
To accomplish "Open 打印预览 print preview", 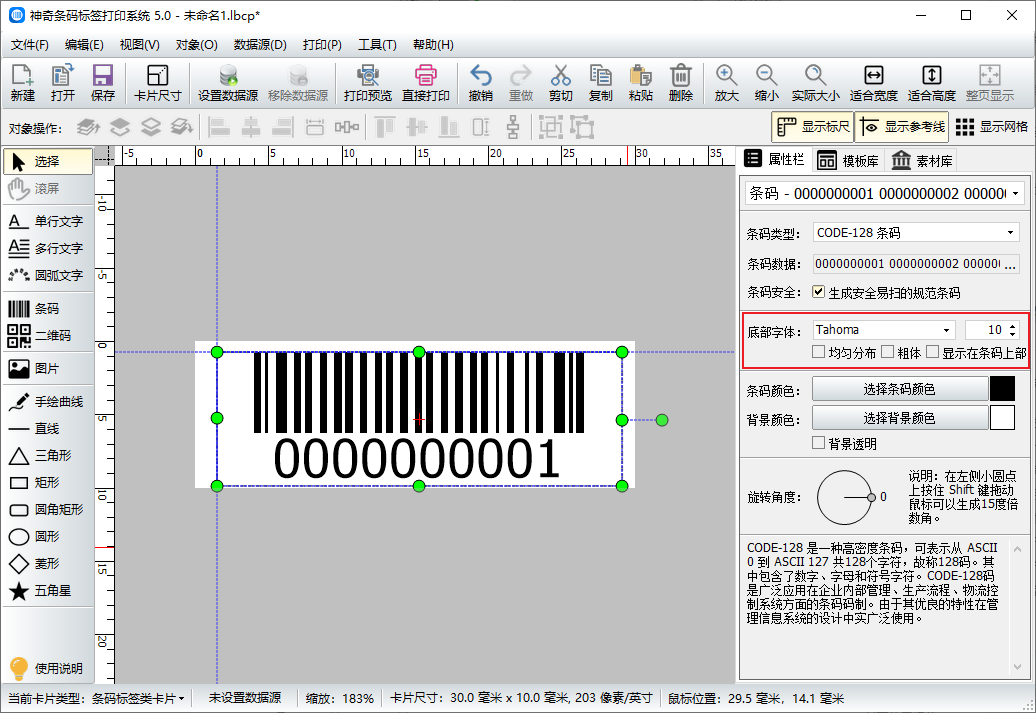I will click(x=367, y=83).
